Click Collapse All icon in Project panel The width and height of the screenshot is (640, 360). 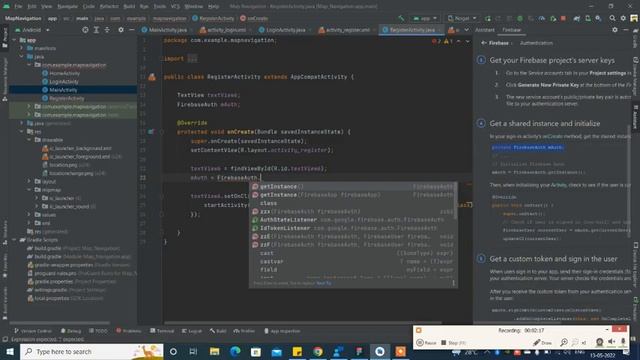click(107, 30)
